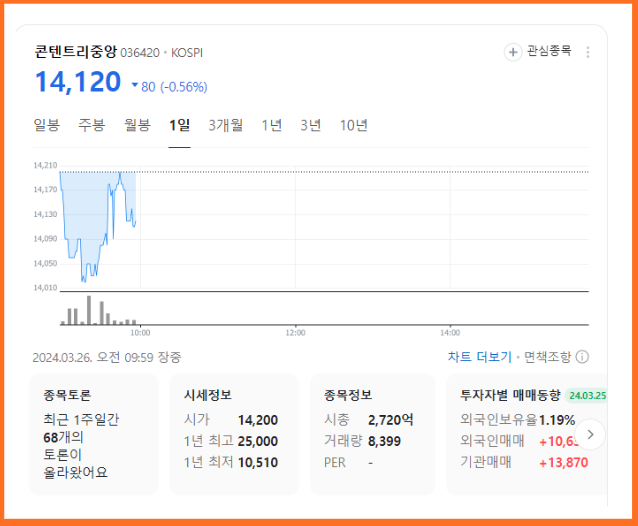Click the 1년 최고 value 25,000
Screen dimensions: 638x526
[258, 441]
